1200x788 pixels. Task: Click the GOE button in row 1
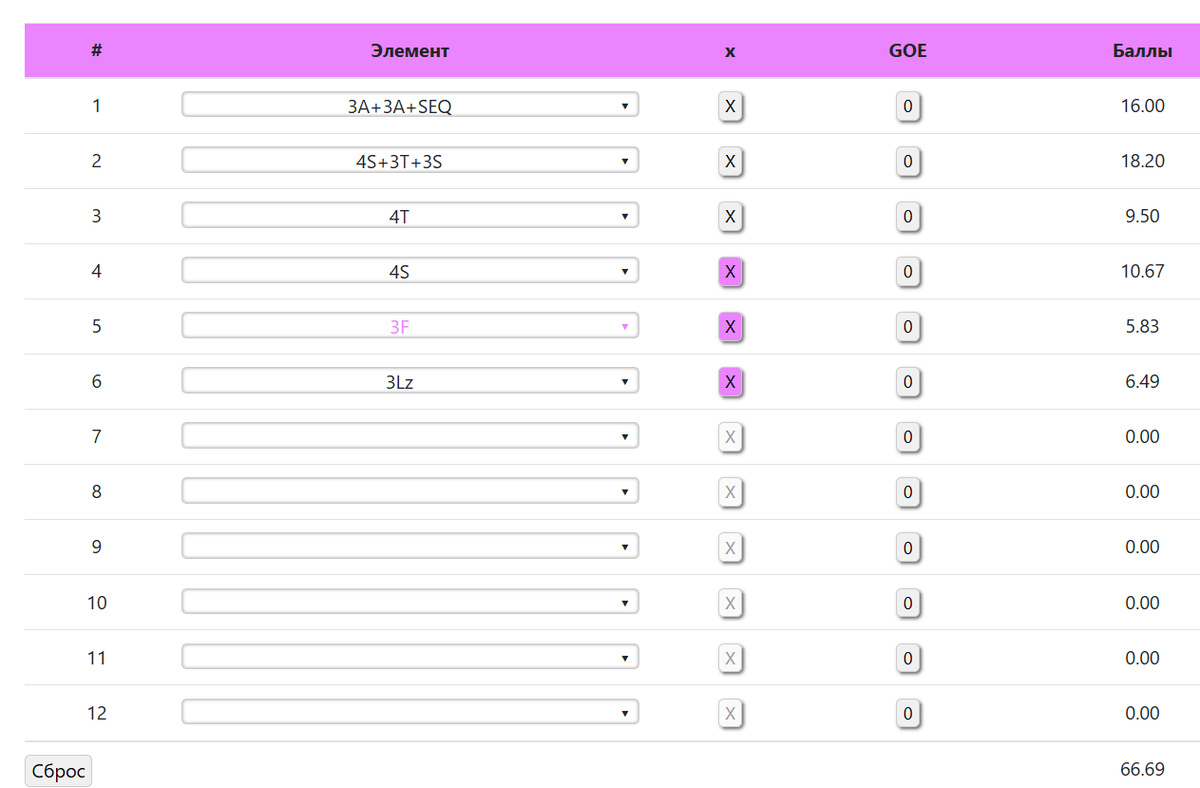(908, 106)
